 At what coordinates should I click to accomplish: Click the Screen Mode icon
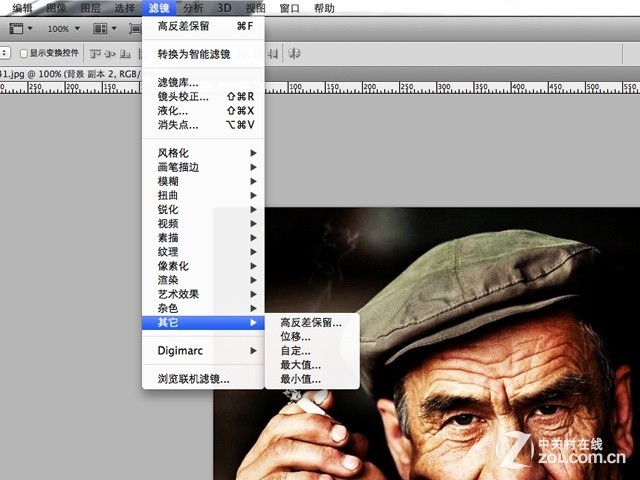click(135, 28)
